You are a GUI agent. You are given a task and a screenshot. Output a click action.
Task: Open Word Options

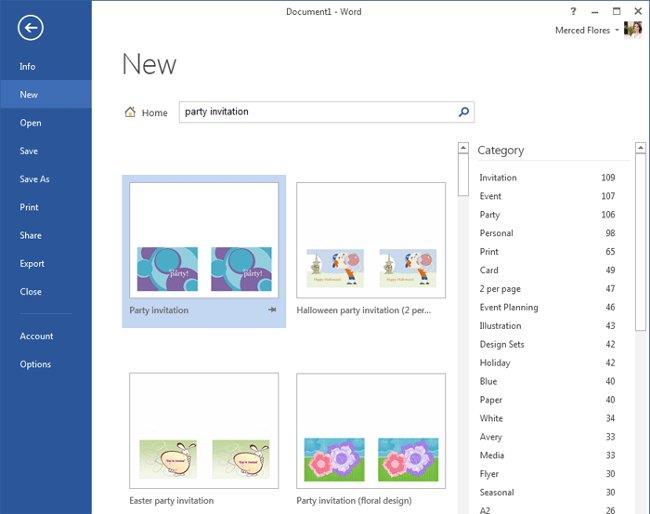pos(35,364)
